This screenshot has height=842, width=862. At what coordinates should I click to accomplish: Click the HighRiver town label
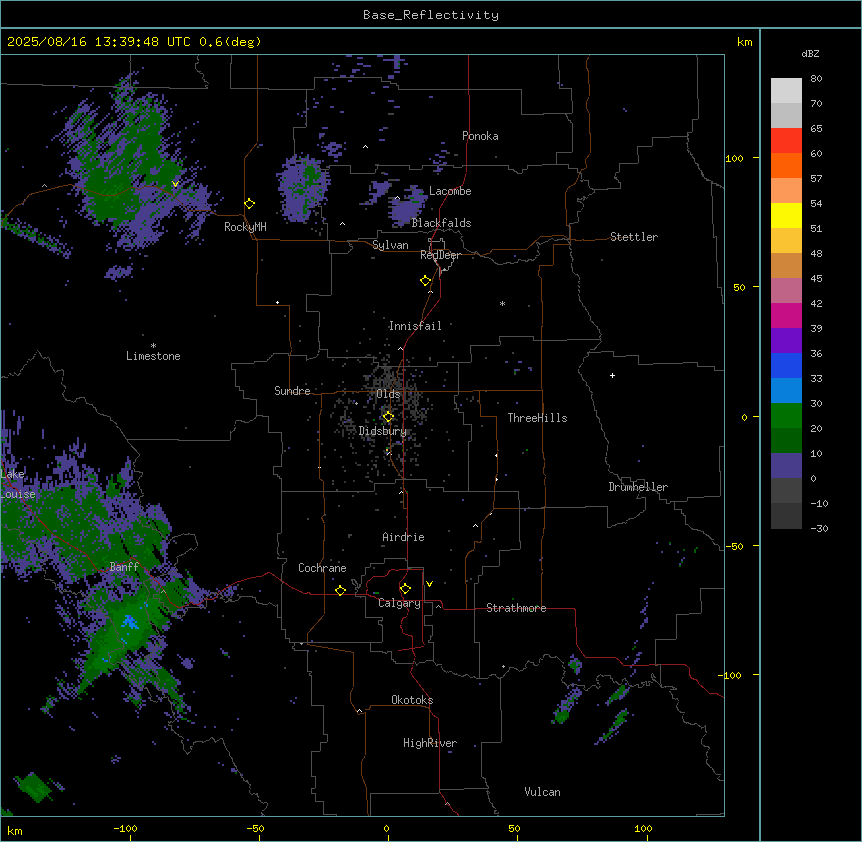[x=430, y=743]
